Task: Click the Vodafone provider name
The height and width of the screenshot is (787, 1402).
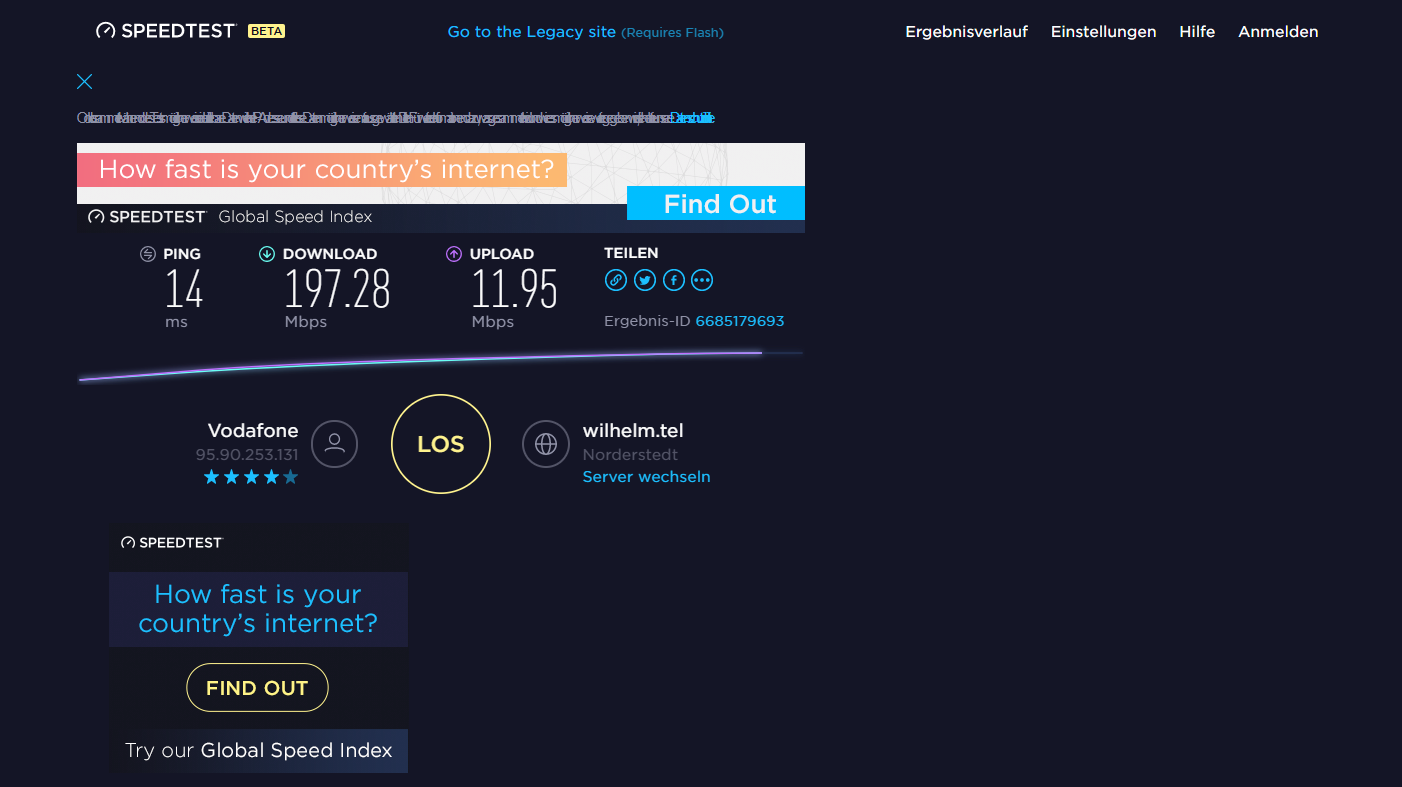Action: click(253, 431)
